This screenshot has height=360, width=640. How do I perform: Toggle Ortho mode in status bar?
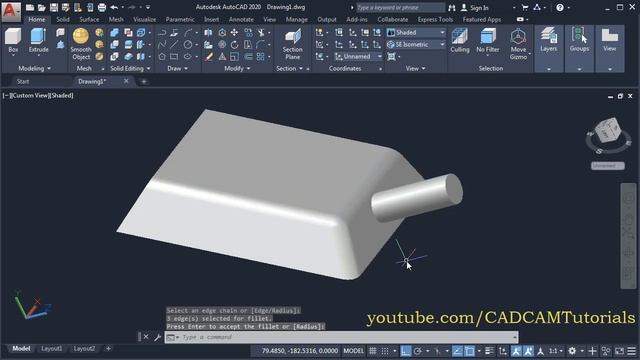coord(405,351)
